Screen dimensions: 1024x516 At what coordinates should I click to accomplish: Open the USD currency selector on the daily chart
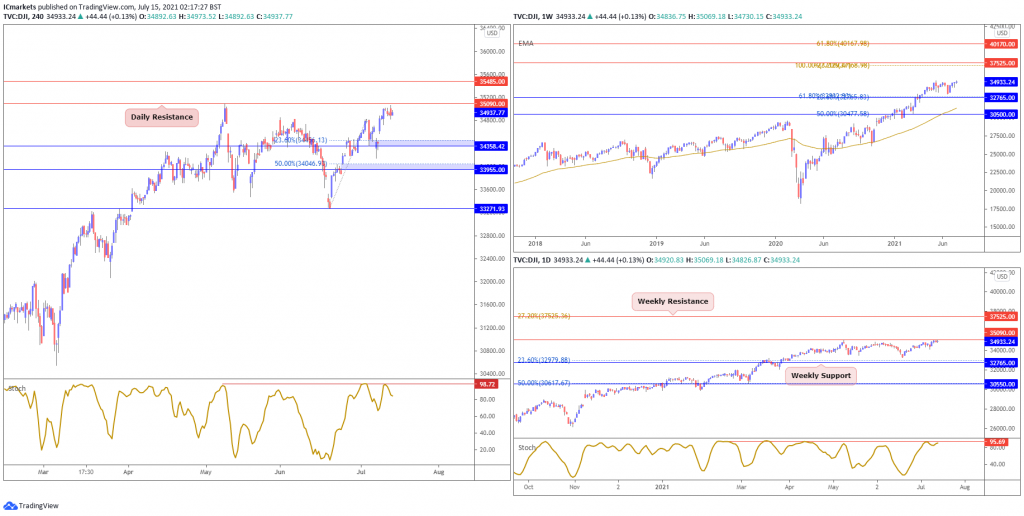click(x=1002, y=276)
